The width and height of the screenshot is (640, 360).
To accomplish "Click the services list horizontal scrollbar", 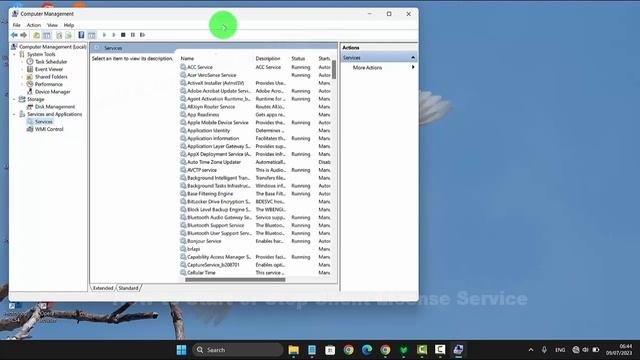I will coord(235,280).
